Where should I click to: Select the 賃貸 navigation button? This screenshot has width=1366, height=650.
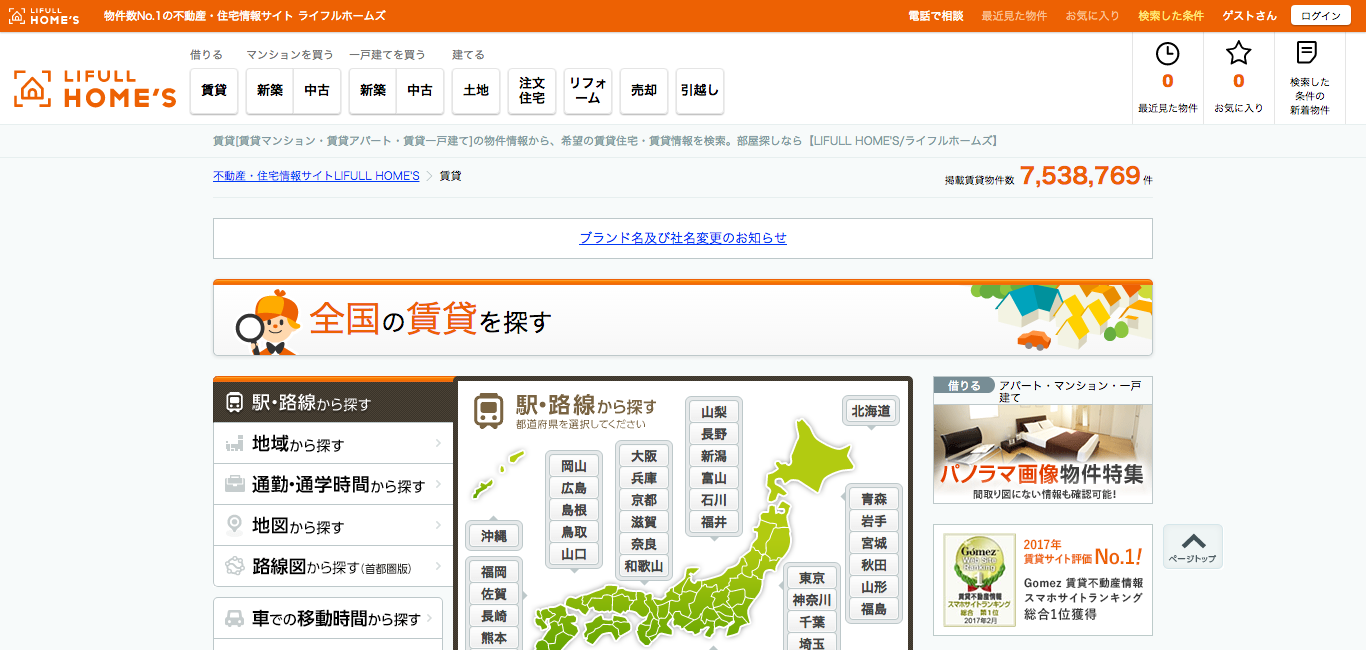[214, 90]
